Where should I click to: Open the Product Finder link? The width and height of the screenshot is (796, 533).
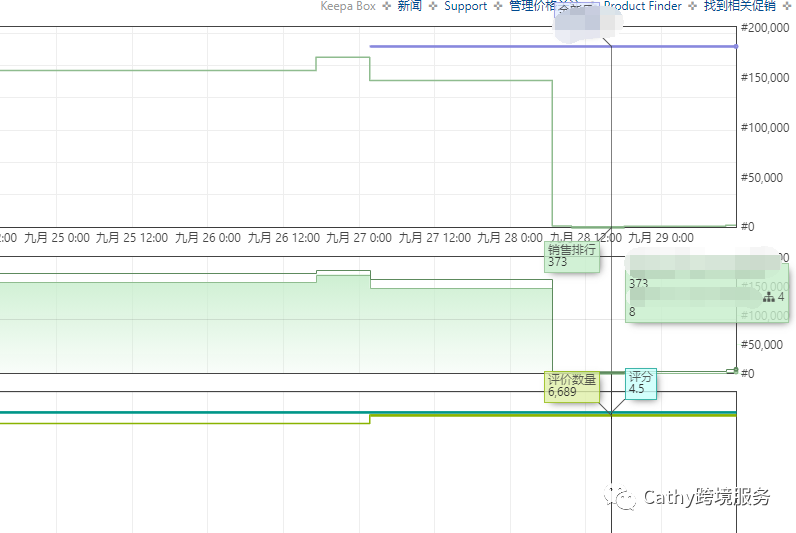(643, 6)
